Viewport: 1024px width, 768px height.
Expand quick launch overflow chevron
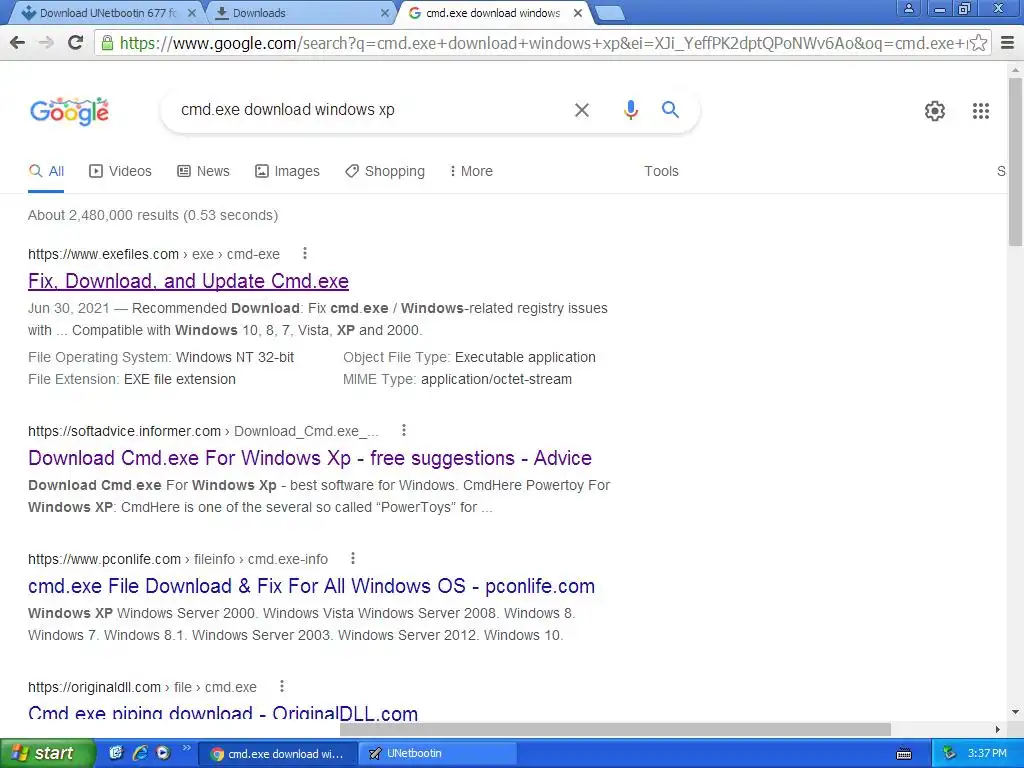pos(187,748)
